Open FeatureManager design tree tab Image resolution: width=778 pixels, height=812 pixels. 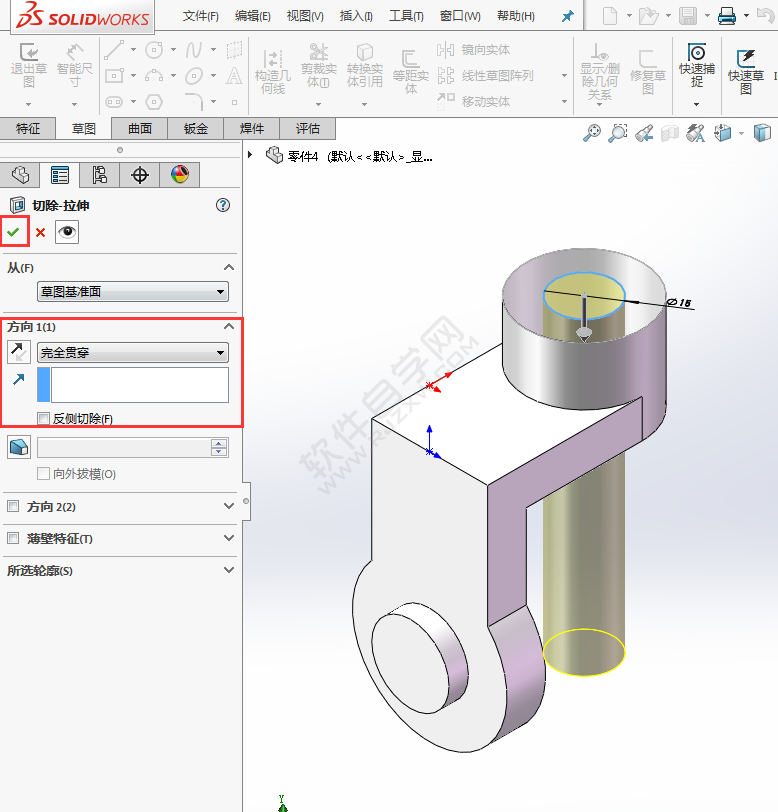[20, 175]
